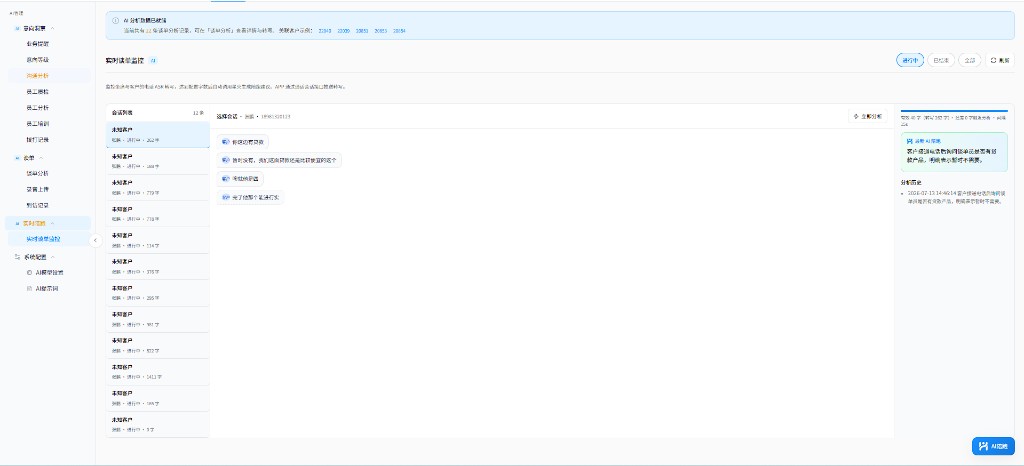Collapse the 系统配置 sidebar group
This screenshot has height=466, width=1024.
(x=53, y=257)
